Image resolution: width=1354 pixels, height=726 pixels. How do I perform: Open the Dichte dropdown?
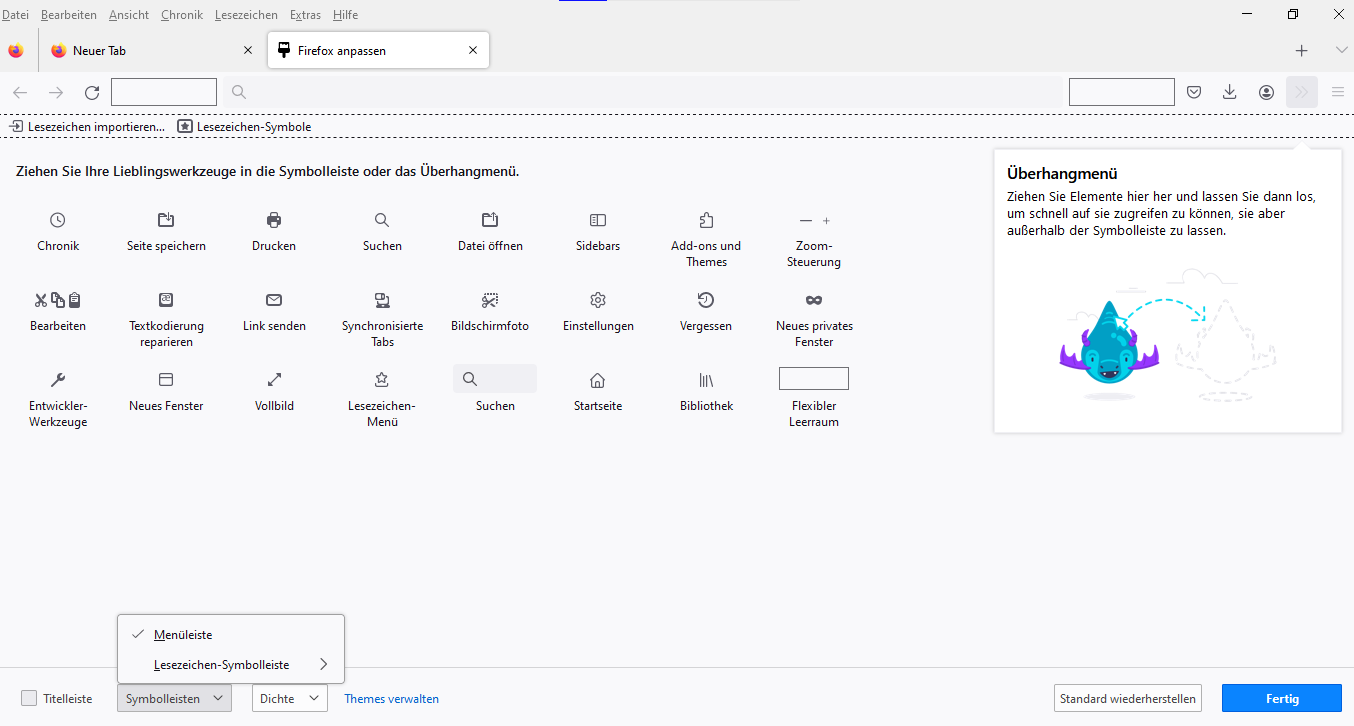click(x=289, y=698)
